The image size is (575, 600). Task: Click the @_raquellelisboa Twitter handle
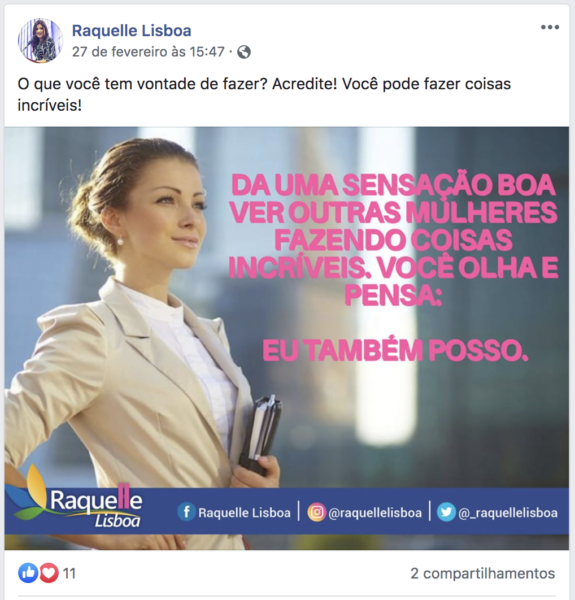[x=508, y=512]
